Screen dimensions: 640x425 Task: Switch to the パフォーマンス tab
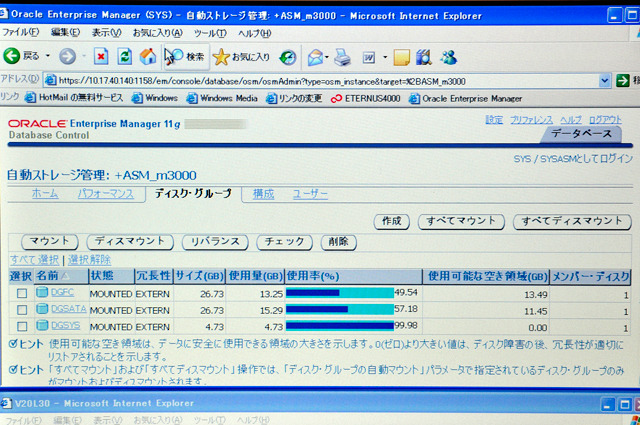point(106,194)
